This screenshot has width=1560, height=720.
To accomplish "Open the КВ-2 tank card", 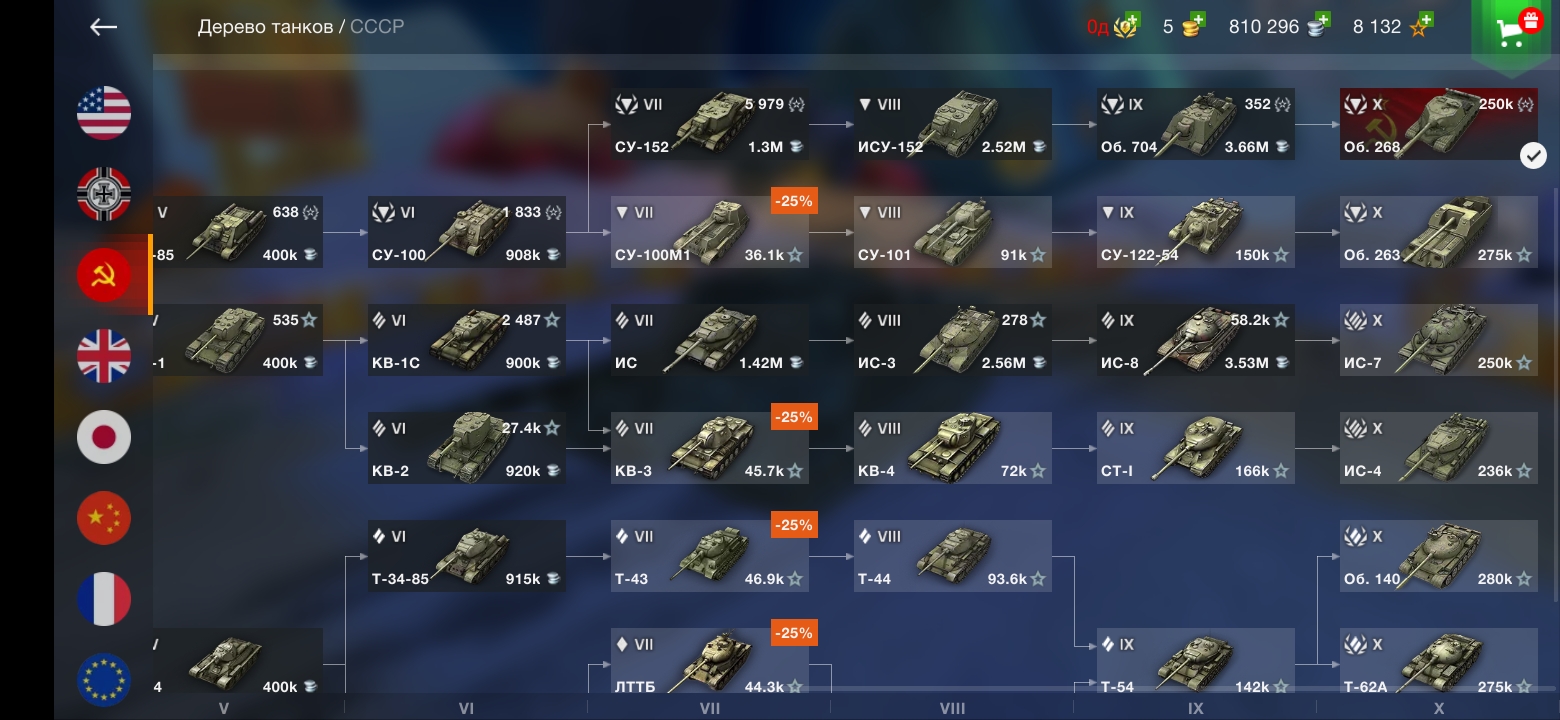I will pyautogui.click(x=467, y=448).
